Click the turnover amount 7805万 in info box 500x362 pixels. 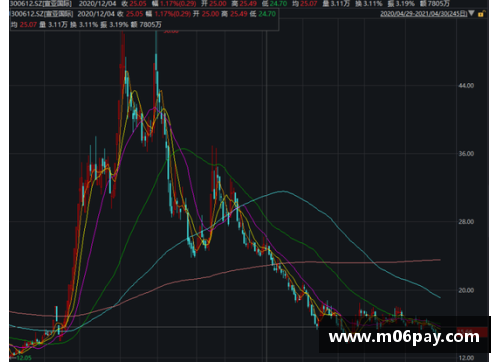pyautogui.click(x=151, y=25)
